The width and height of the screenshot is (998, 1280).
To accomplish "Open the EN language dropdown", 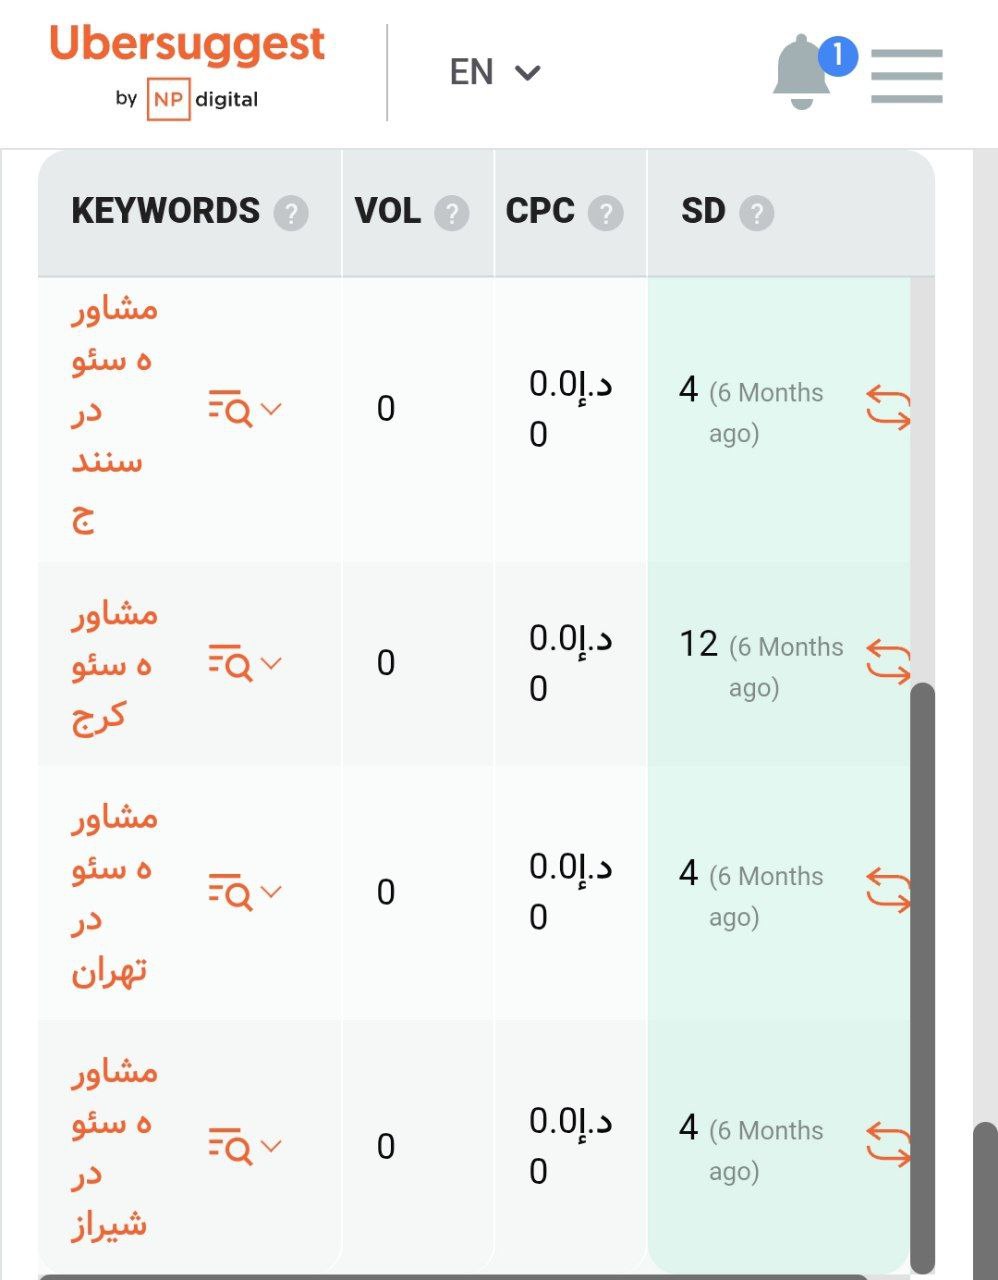I will tap(494, 72).
